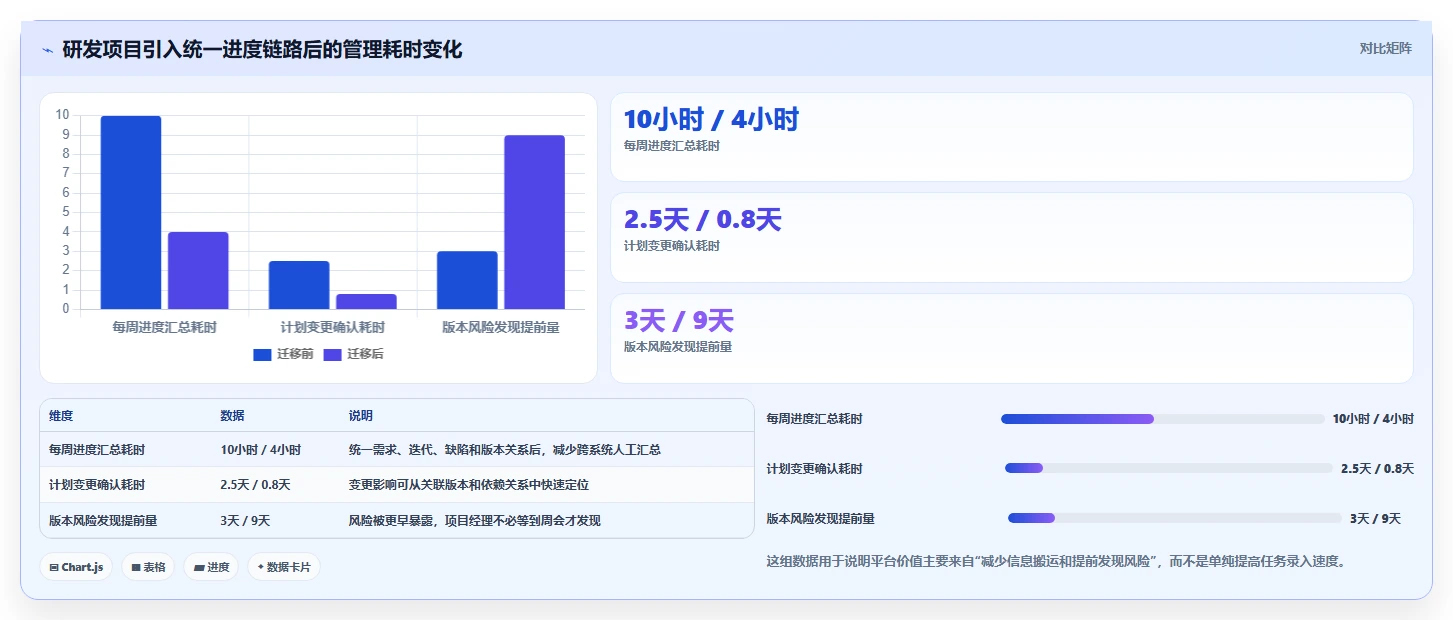Click 版本风险发现提前量 label in progress list

tap(821, 518)
